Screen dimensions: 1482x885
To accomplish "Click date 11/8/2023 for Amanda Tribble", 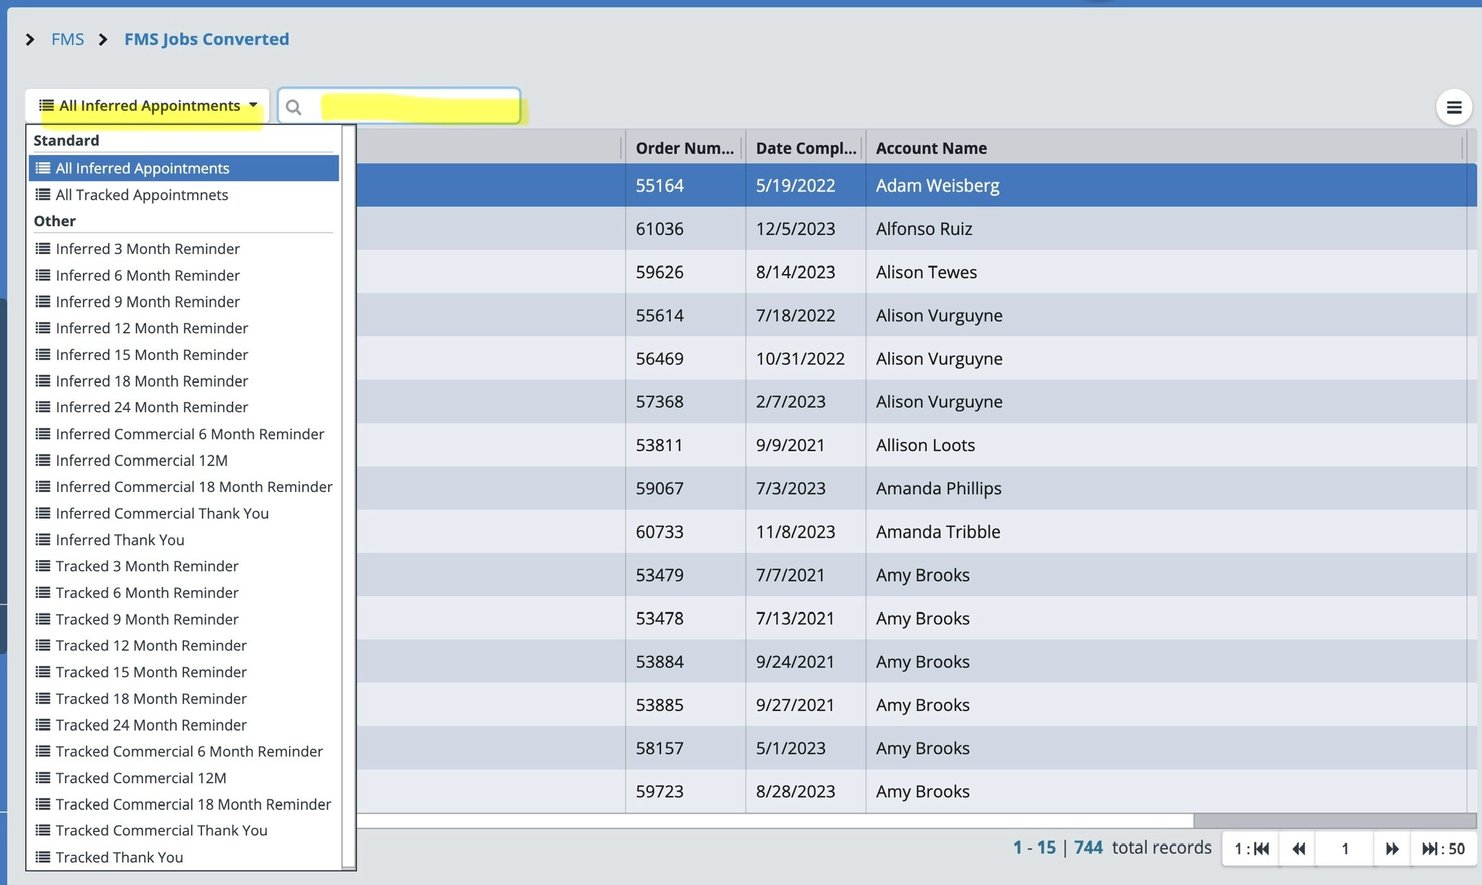I will tap(796, 532).
